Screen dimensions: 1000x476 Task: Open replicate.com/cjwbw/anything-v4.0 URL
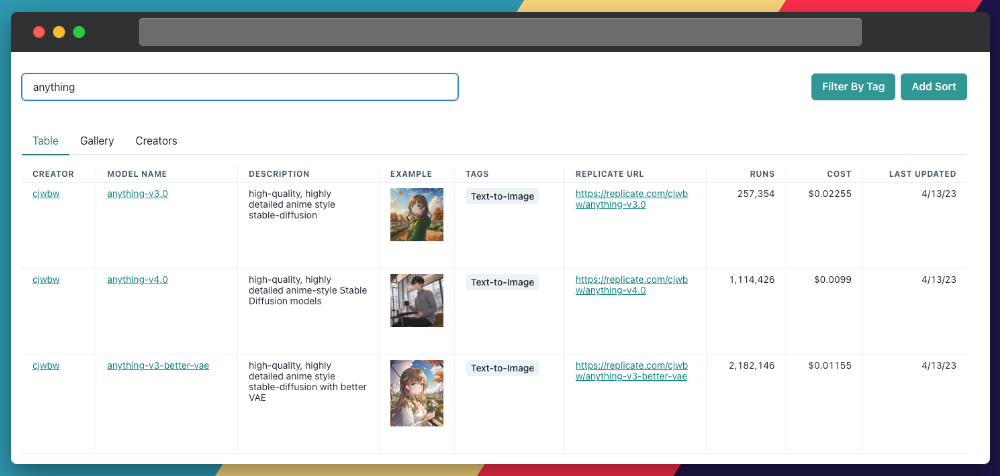632,285
